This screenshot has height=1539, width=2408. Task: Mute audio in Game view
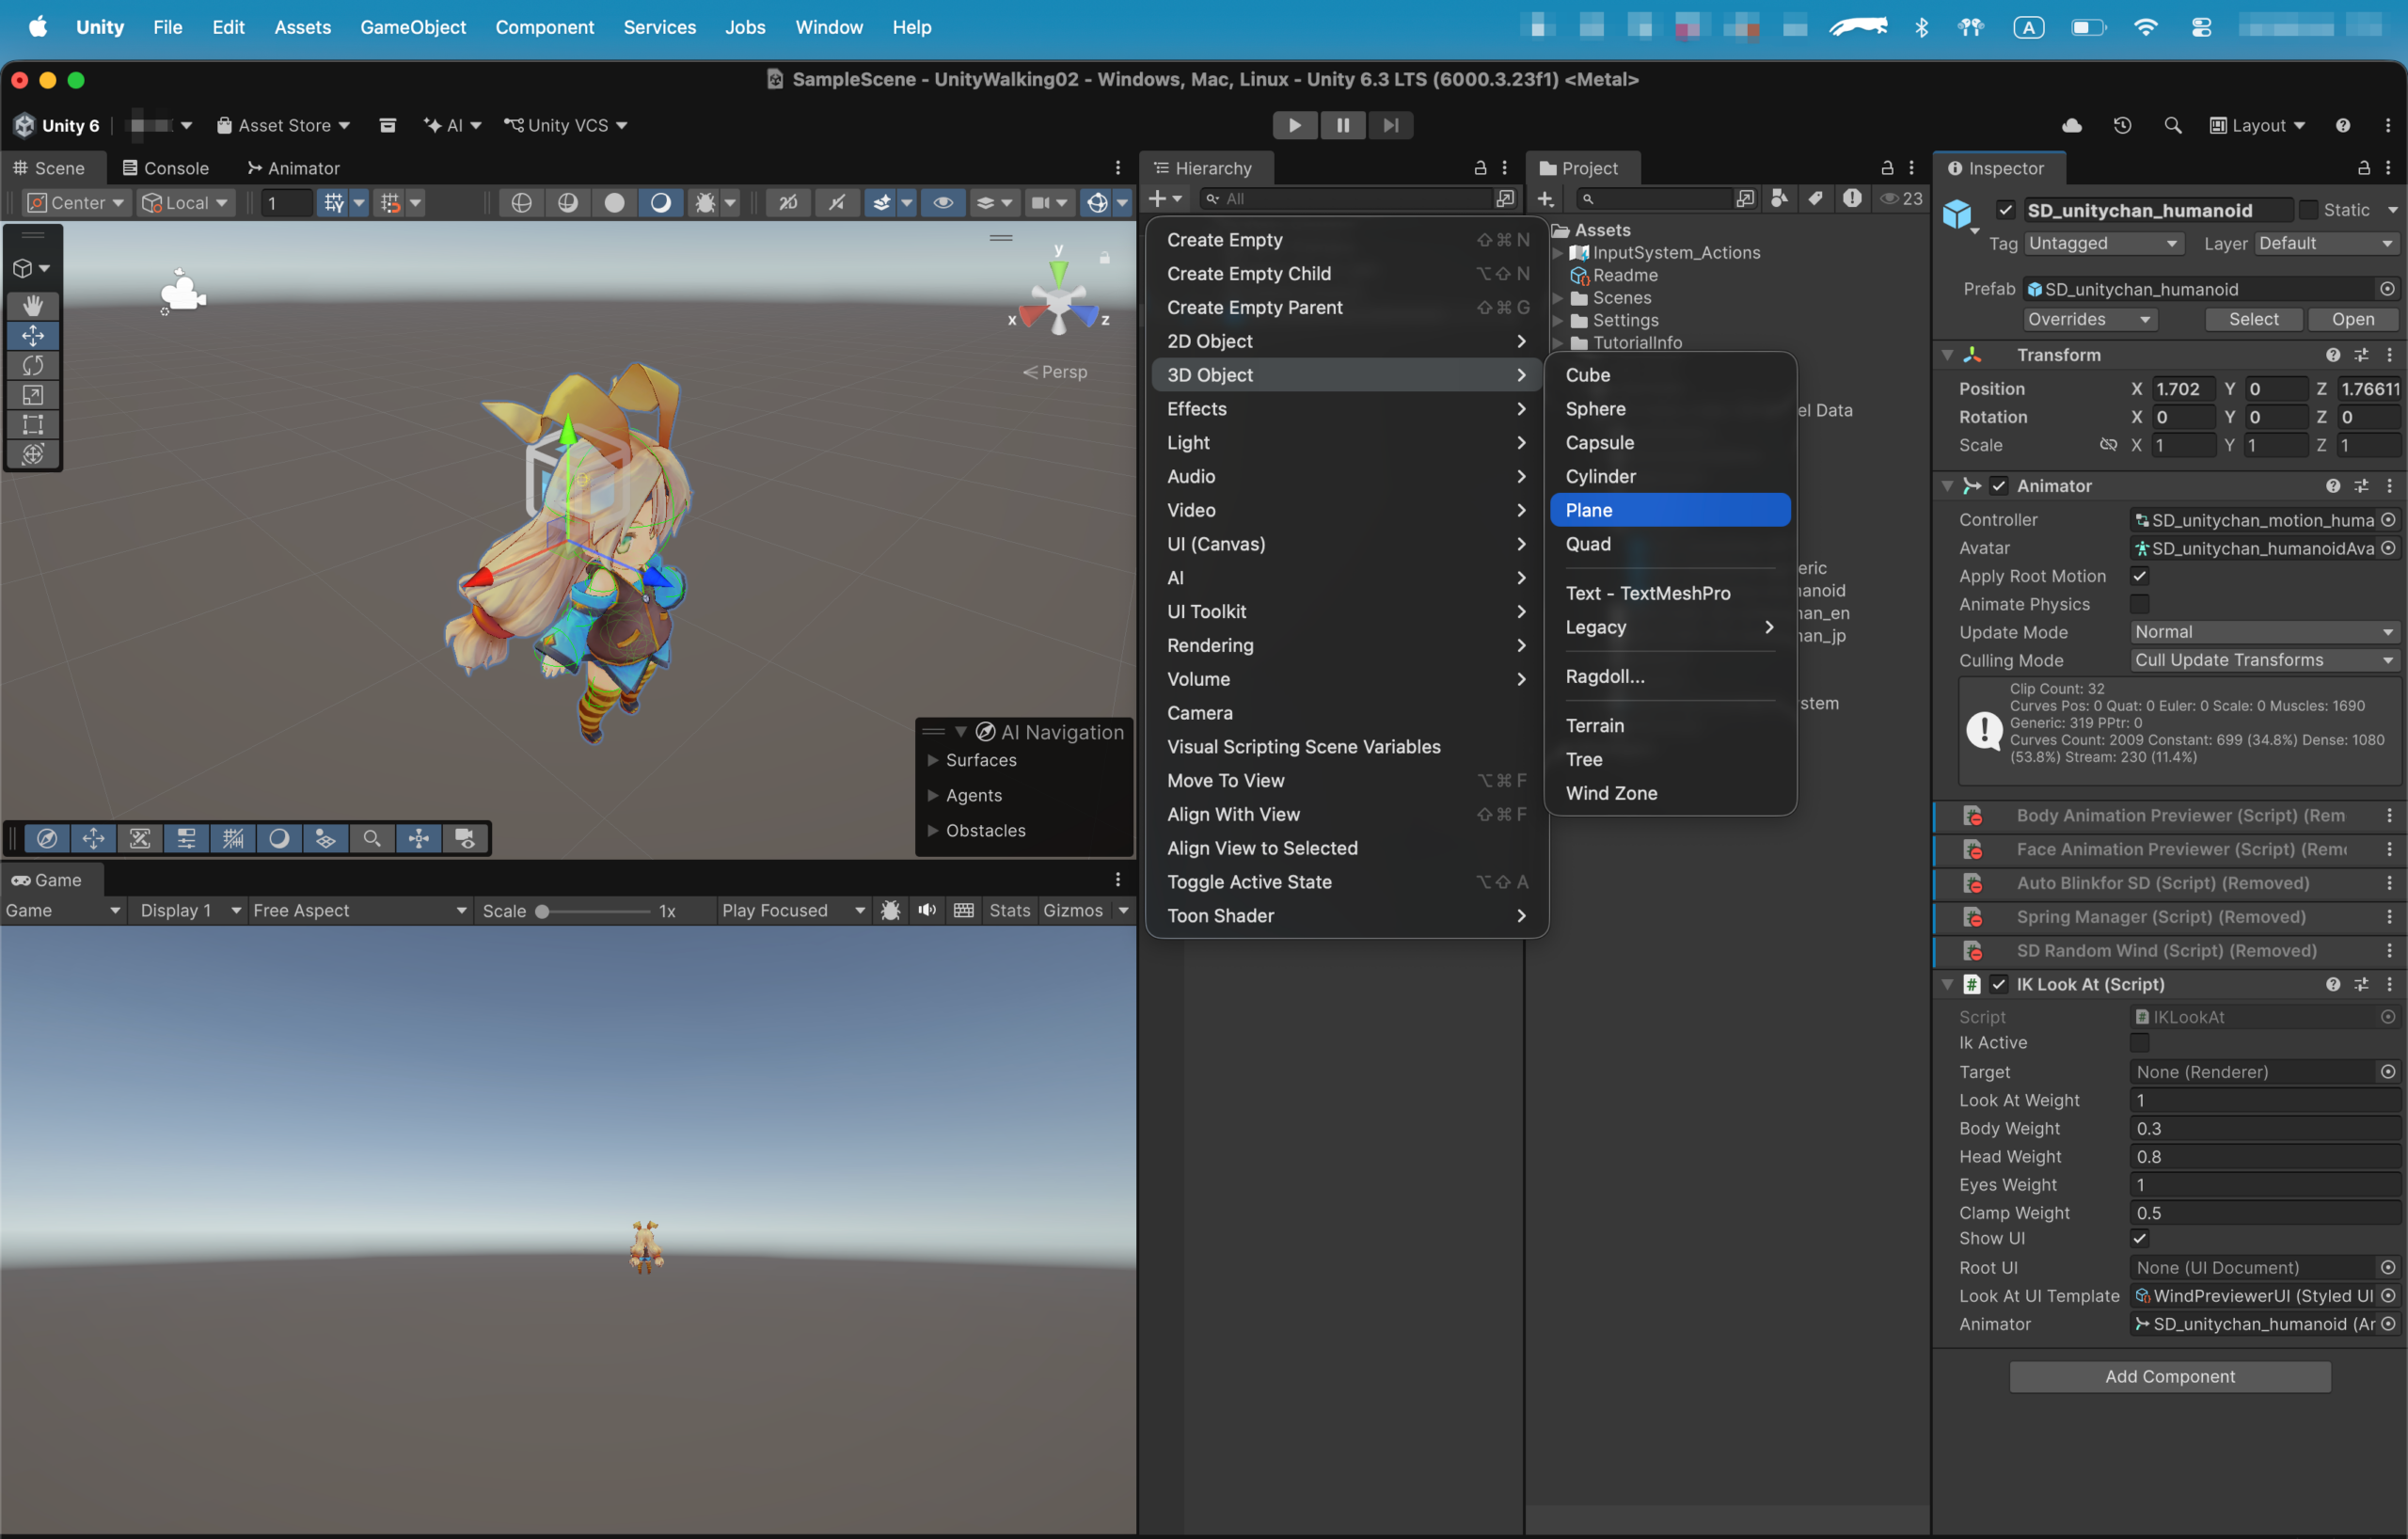927,910
